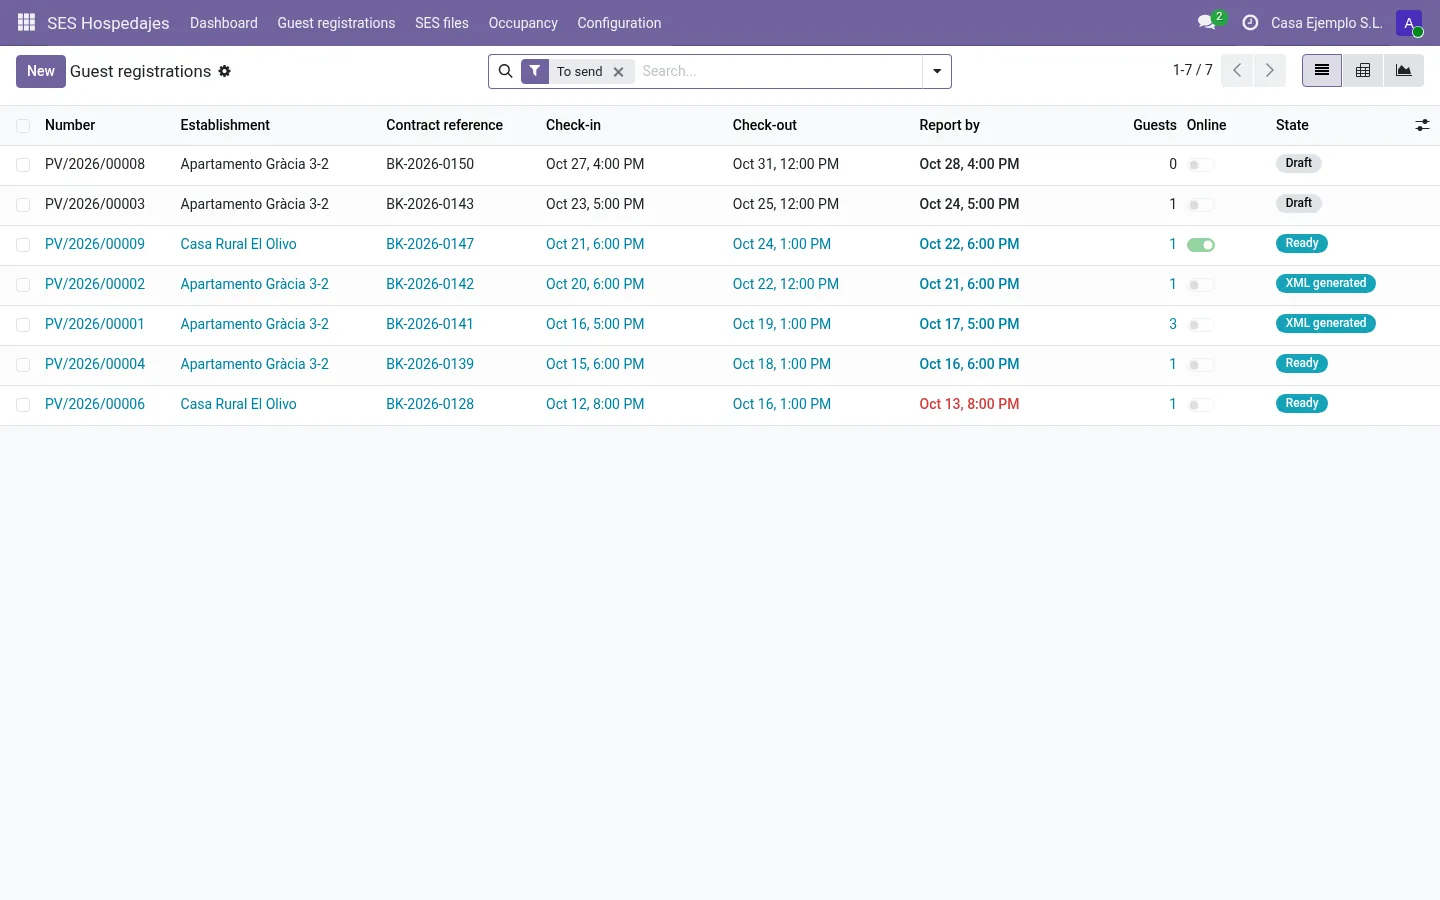Open the apps grid menu icon

point(27,22)
